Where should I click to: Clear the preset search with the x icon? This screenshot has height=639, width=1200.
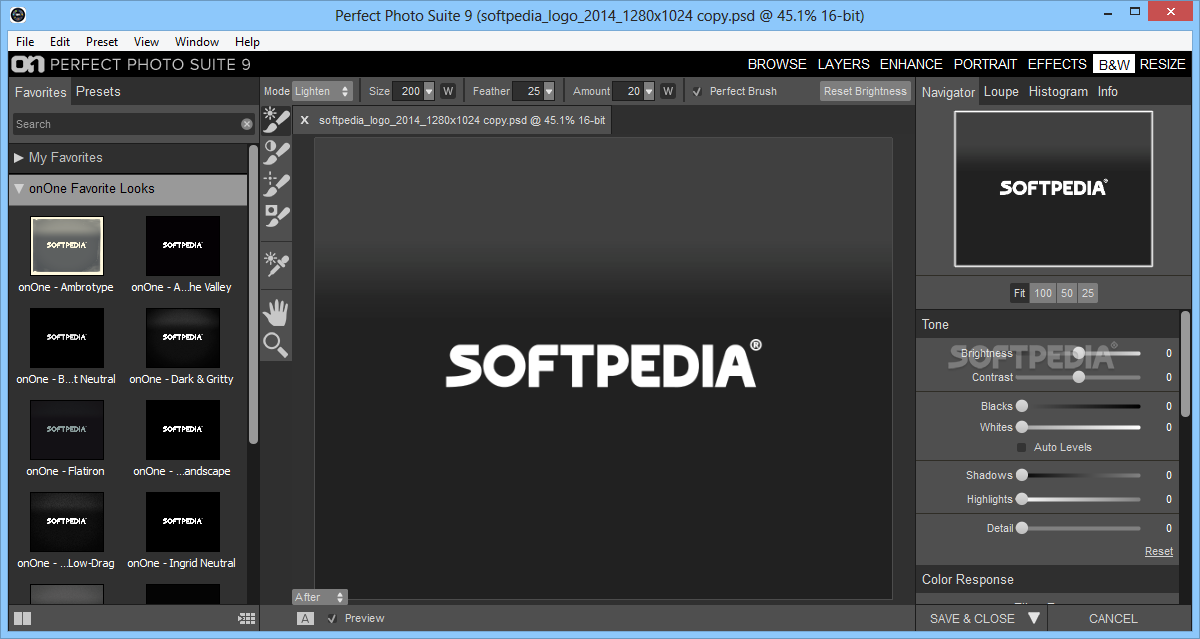[247, 124]
